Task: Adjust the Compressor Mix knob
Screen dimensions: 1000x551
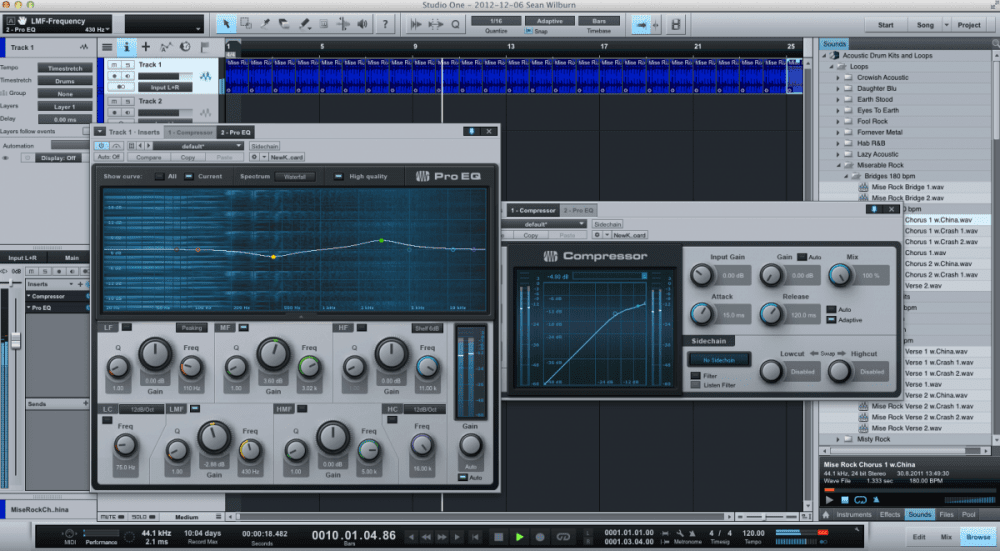Action: tap(838, 274)
